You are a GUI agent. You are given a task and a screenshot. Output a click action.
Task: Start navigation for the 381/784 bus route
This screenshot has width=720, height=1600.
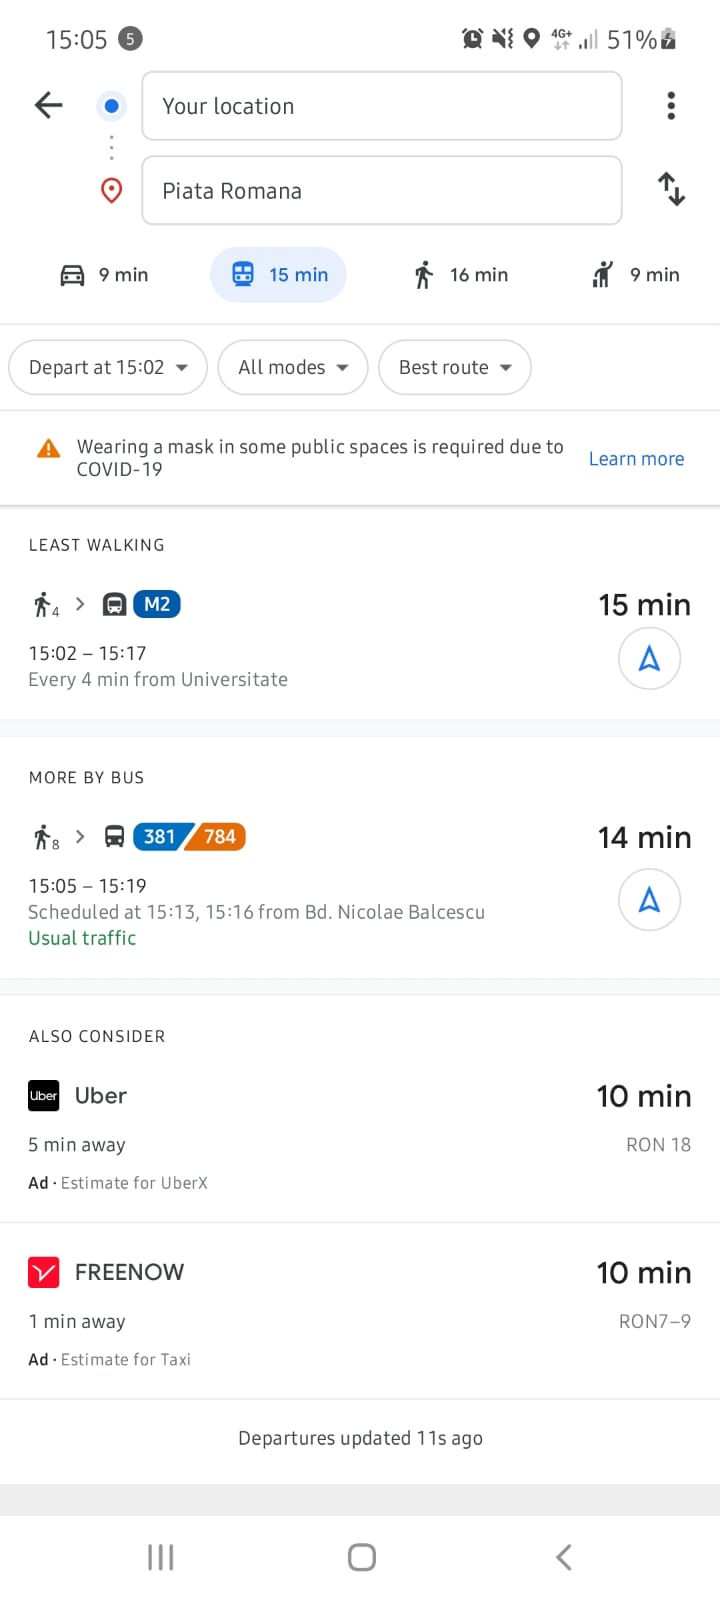coord(649,900)
